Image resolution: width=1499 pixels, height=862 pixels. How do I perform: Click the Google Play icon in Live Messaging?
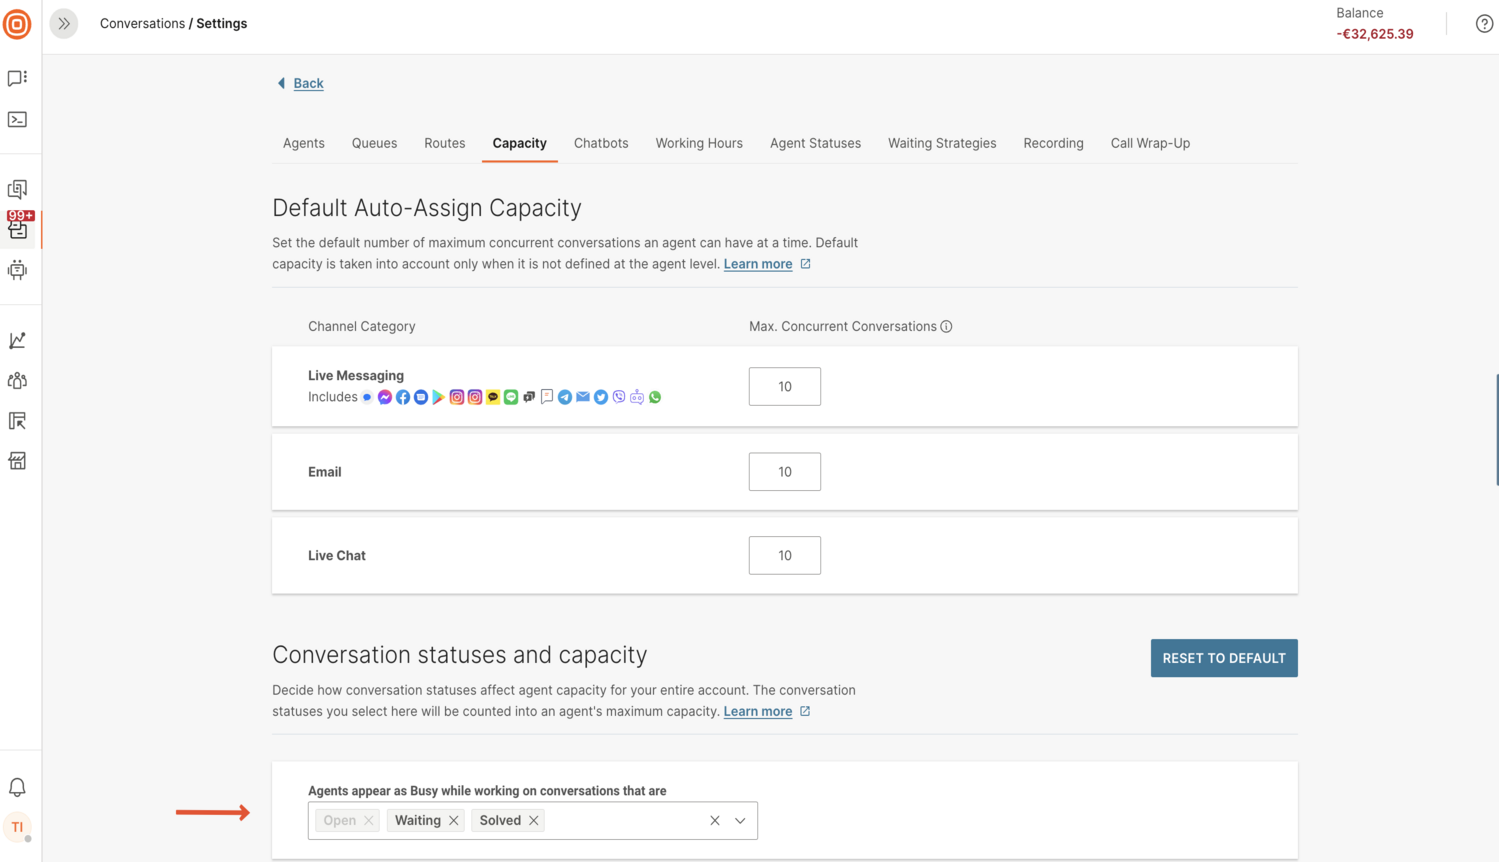pyautogui.click(x=439, y=397)
